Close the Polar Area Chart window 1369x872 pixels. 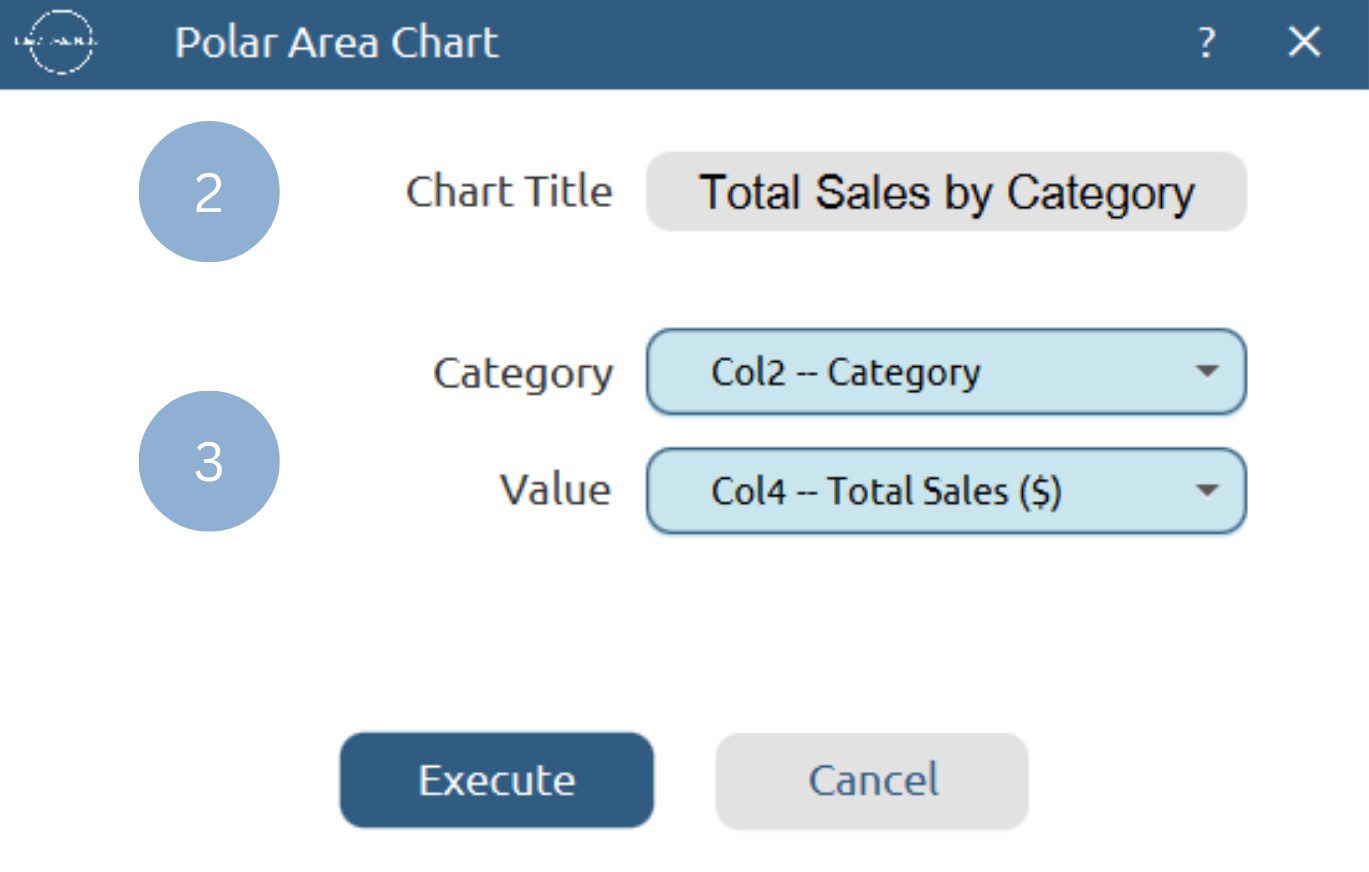pyautogui.click(x=1303, y=43)
